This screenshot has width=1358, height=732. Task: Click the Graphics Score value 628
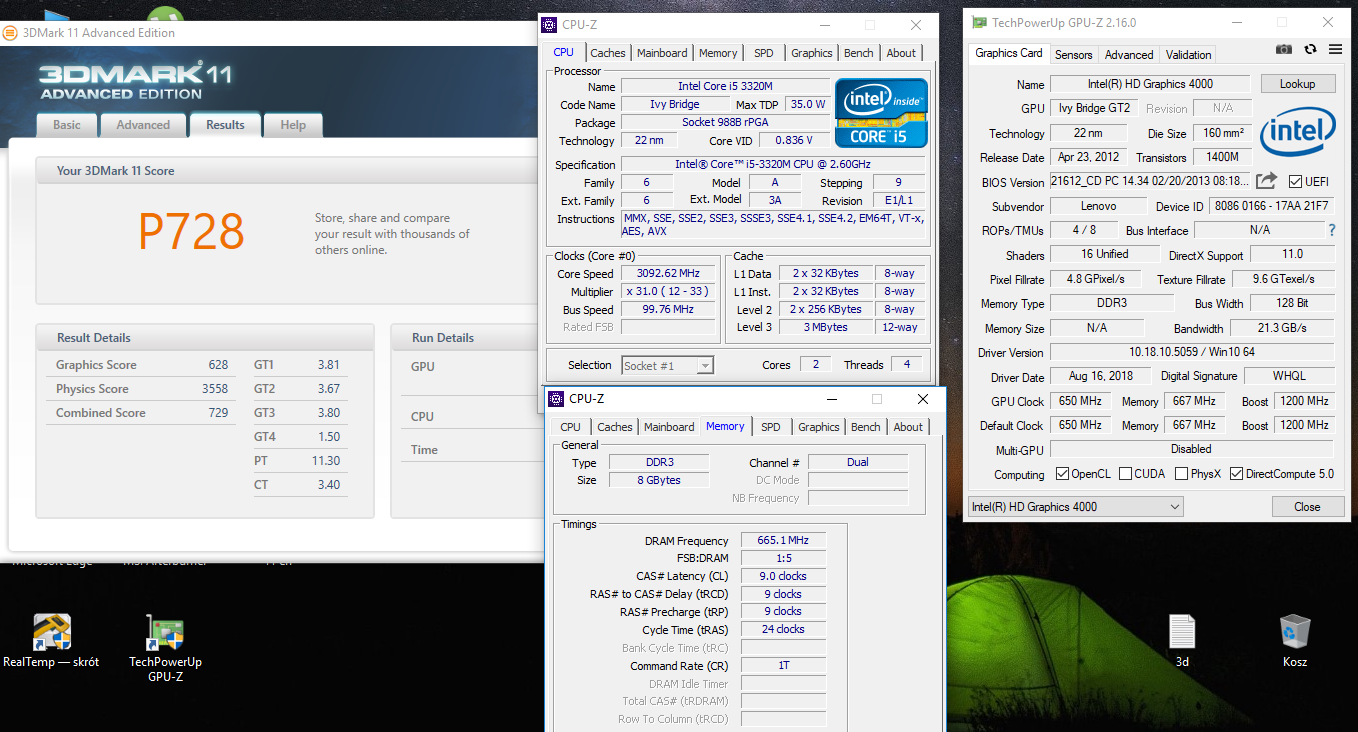(x=218, y=365)
